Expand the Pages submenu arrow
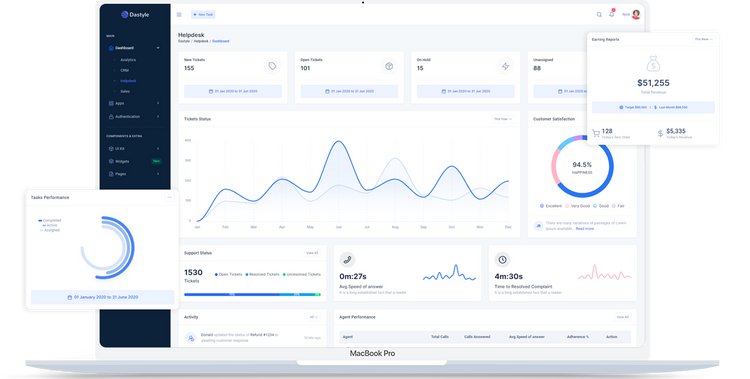Image resolution: width=750 pixels, height=379 pixels. pos(158,174)
